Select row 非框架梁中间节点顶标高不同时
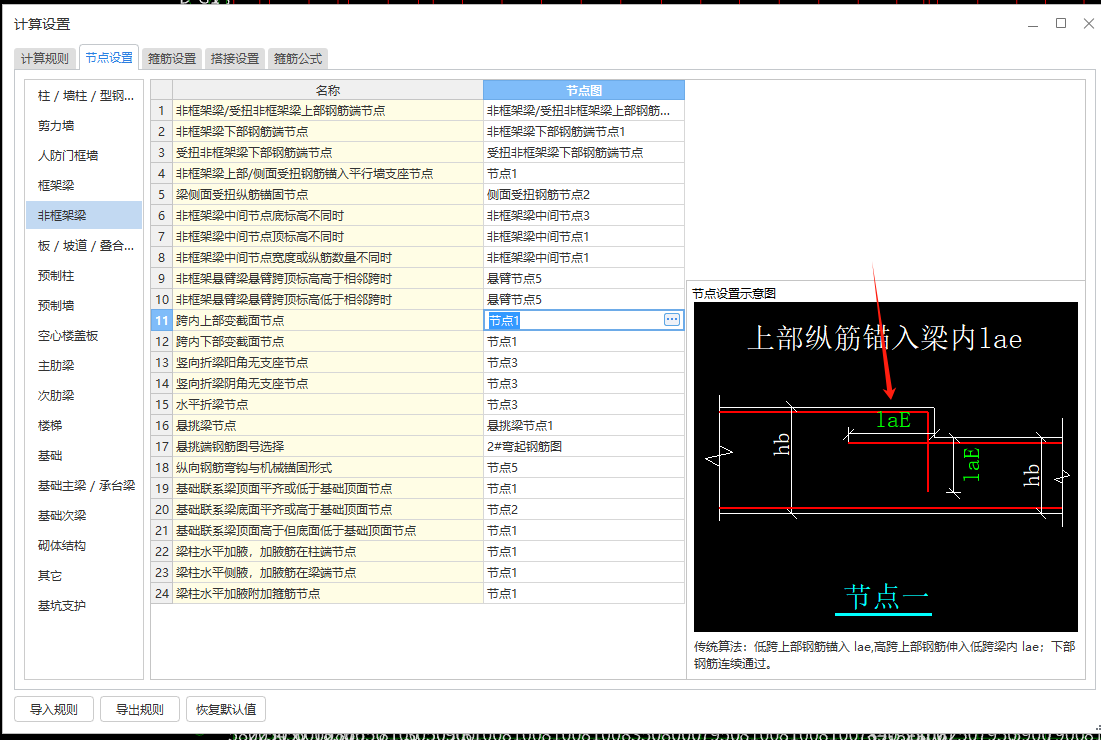 point(328,237)
